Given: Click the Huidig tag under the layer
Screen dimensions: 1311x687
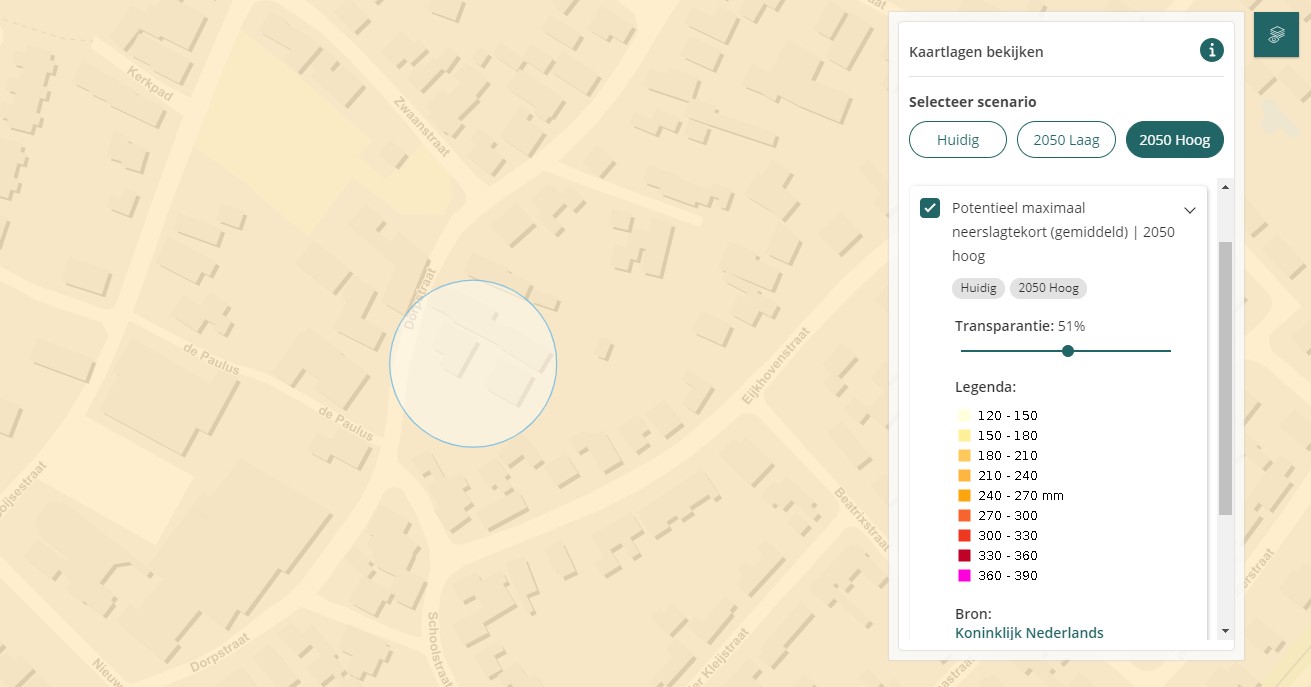Looking at the screenshot, I should 979,288.
